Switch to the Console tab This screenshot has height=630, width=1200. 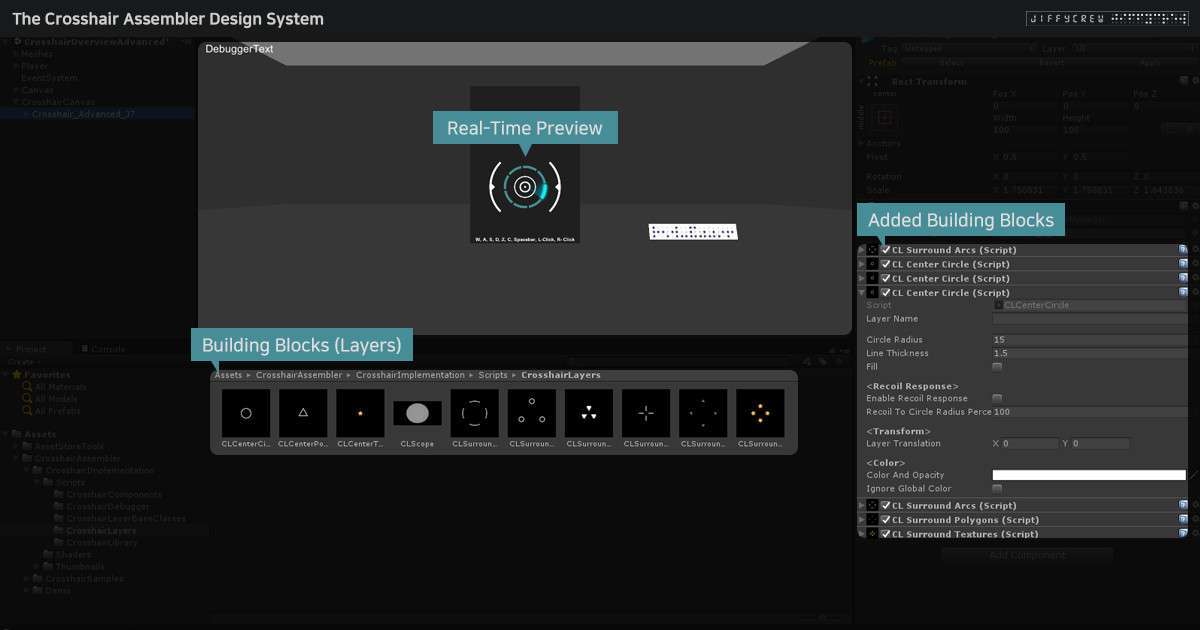102,349
